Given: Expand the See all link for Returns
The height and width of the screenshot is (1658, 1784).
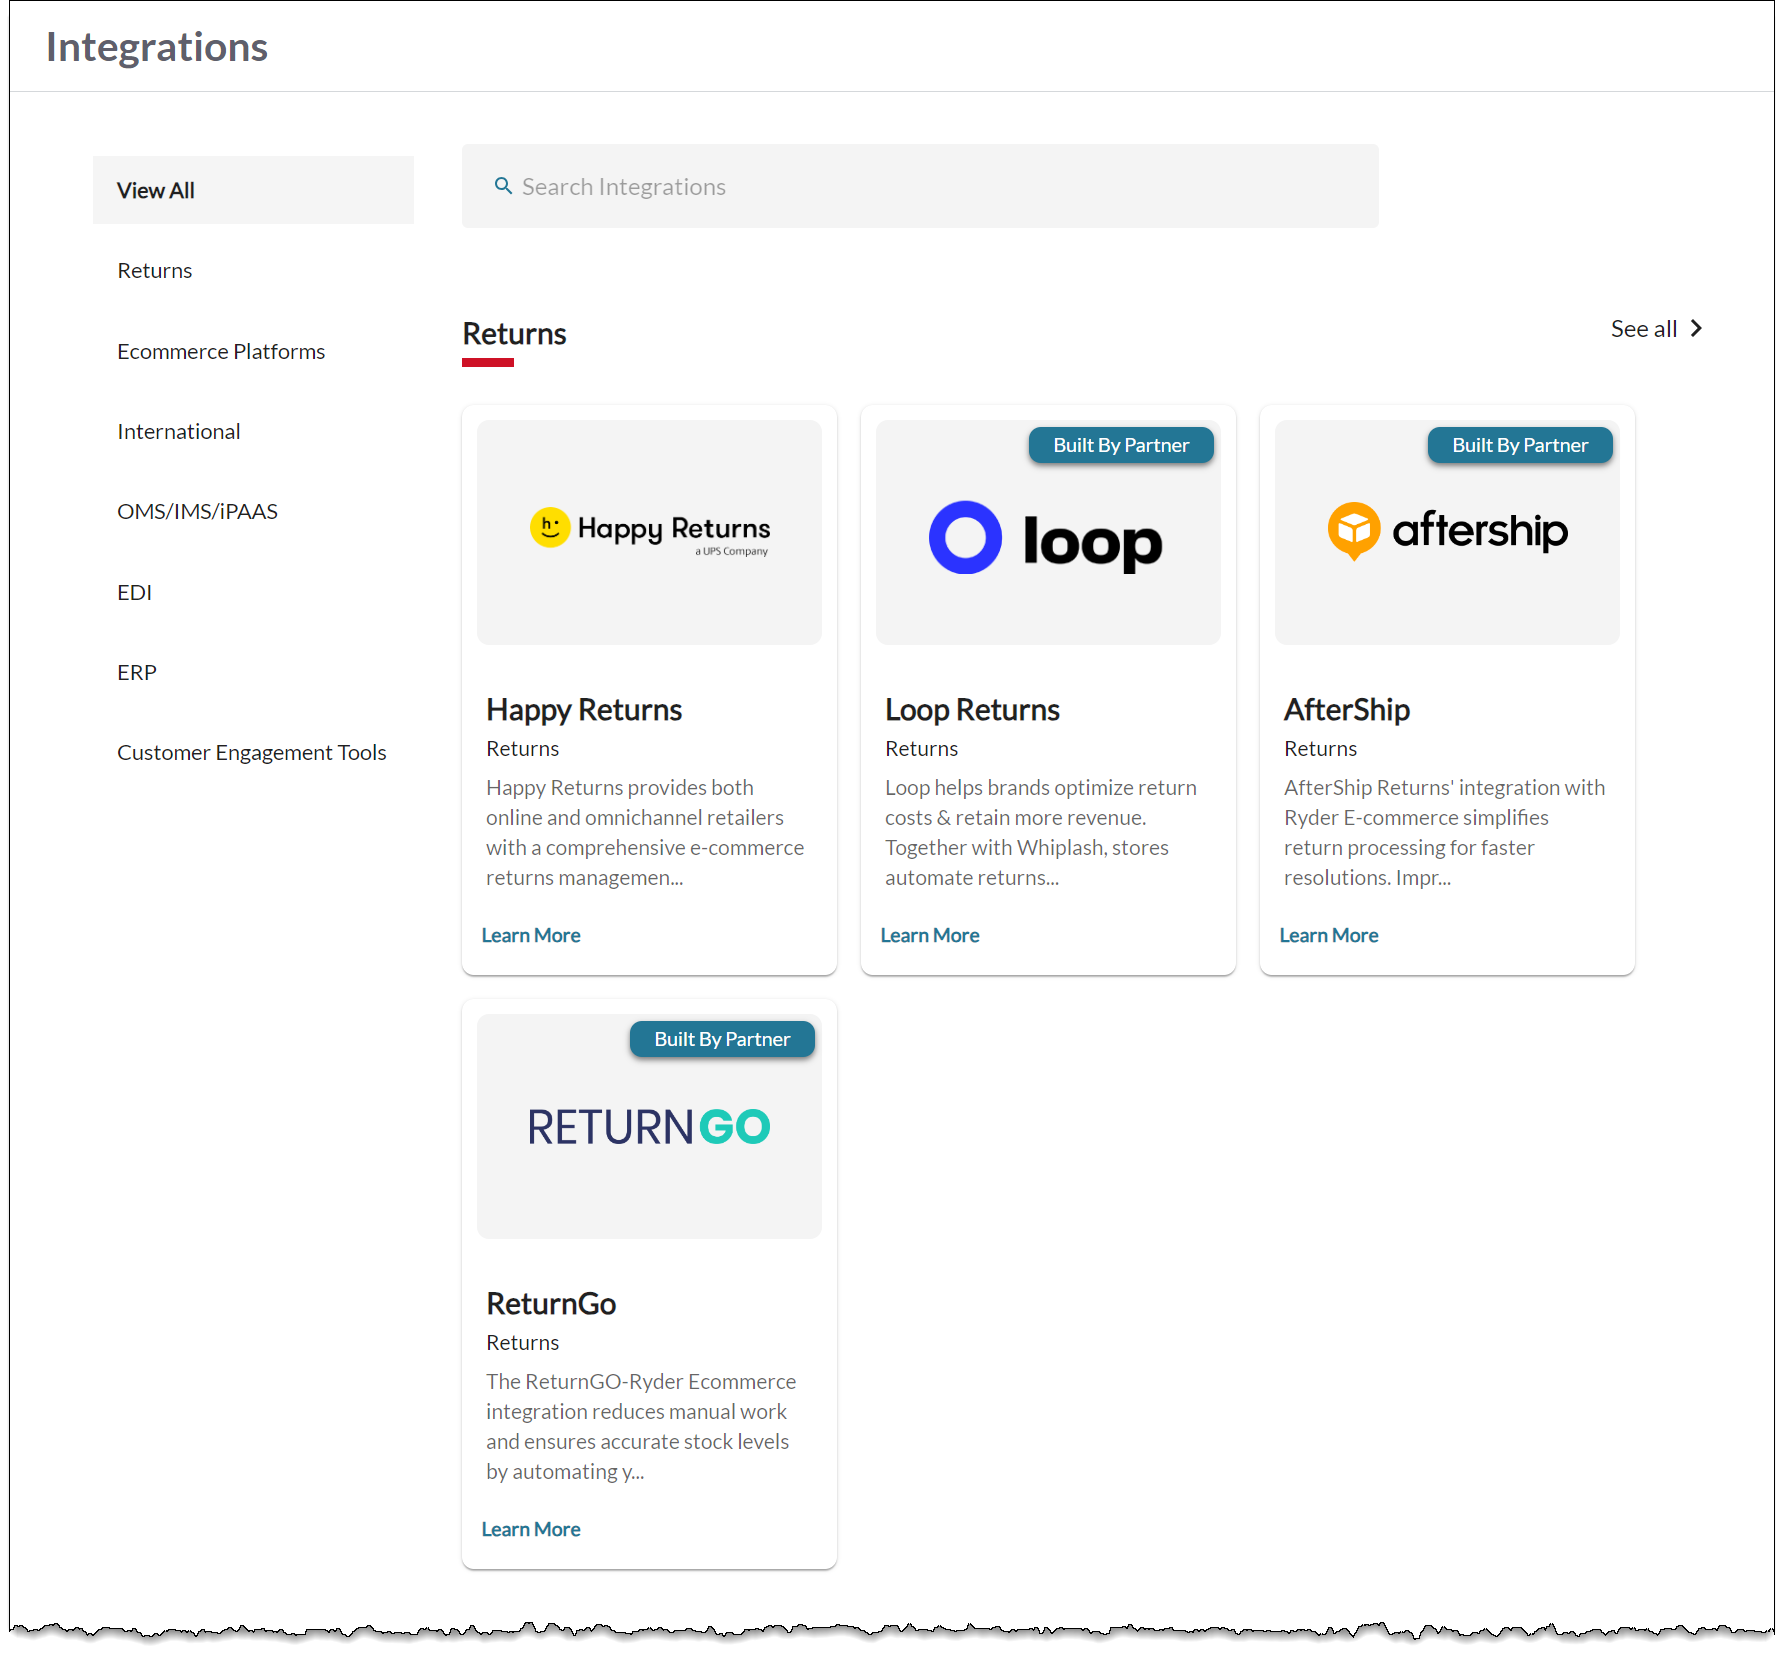Looking at the screenshot, I should click(x=1643, y=328).
